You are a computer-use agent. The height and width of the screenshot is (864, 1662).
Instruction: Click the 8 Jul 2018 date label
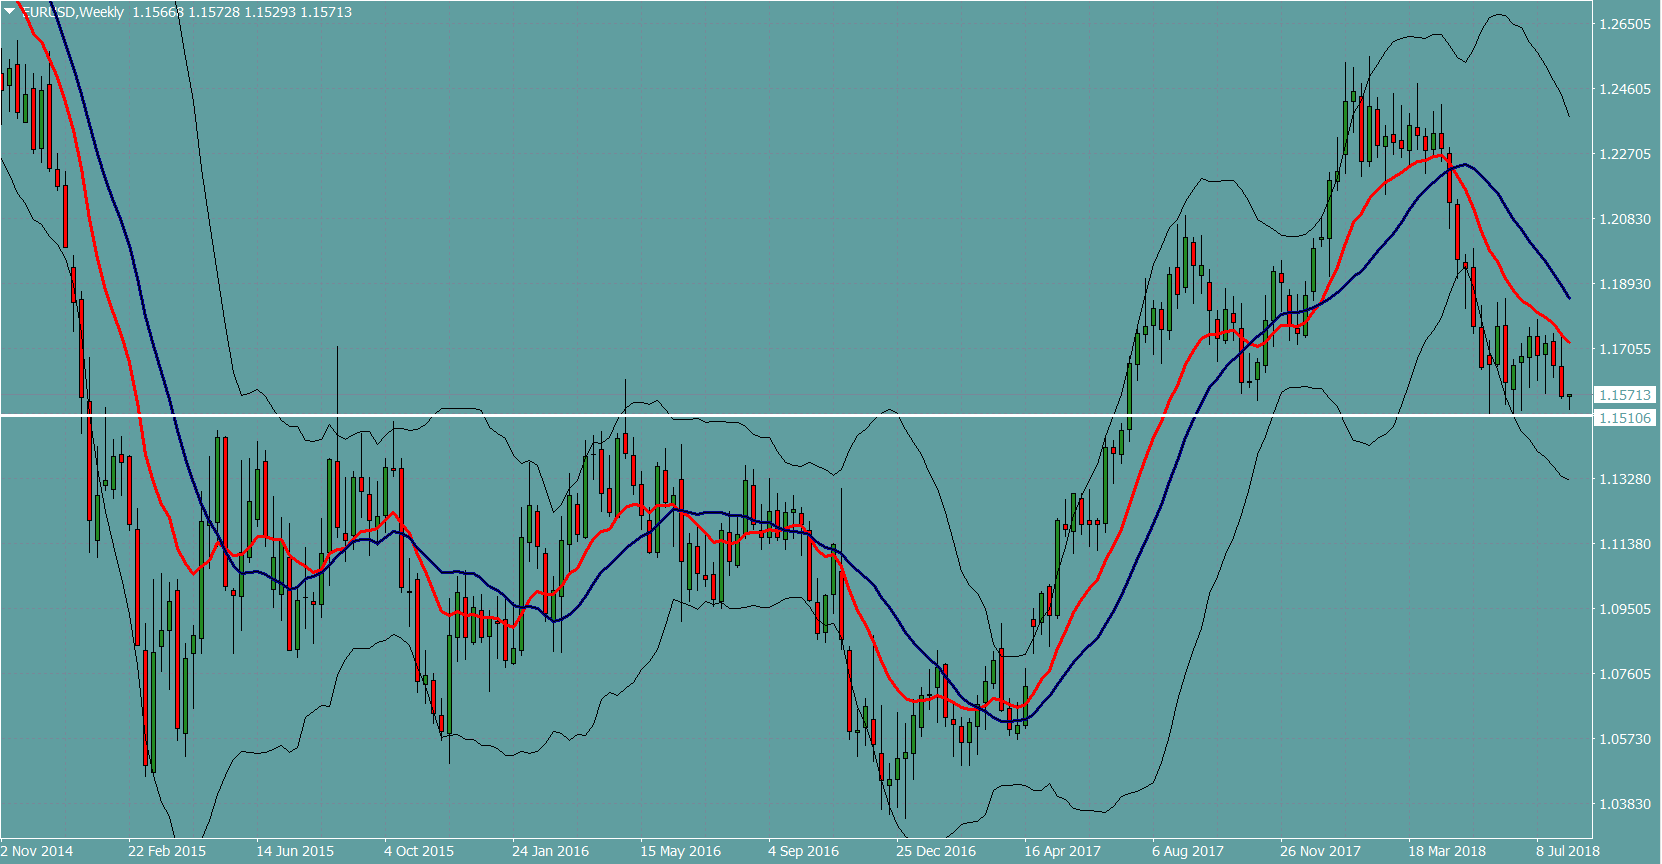pyautogui.click(x=1568, y=851)
